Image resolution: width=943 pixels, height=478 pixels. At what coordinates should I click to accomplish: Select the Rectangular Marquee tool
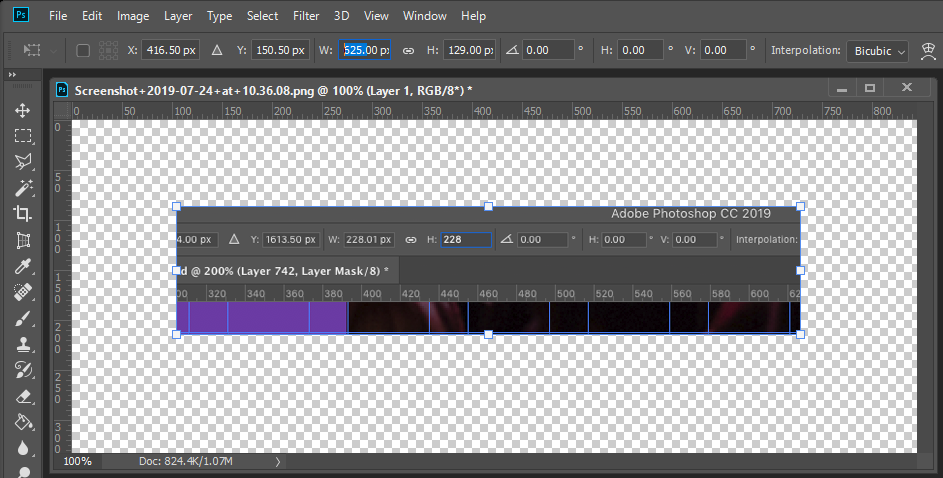coord(23,136)
